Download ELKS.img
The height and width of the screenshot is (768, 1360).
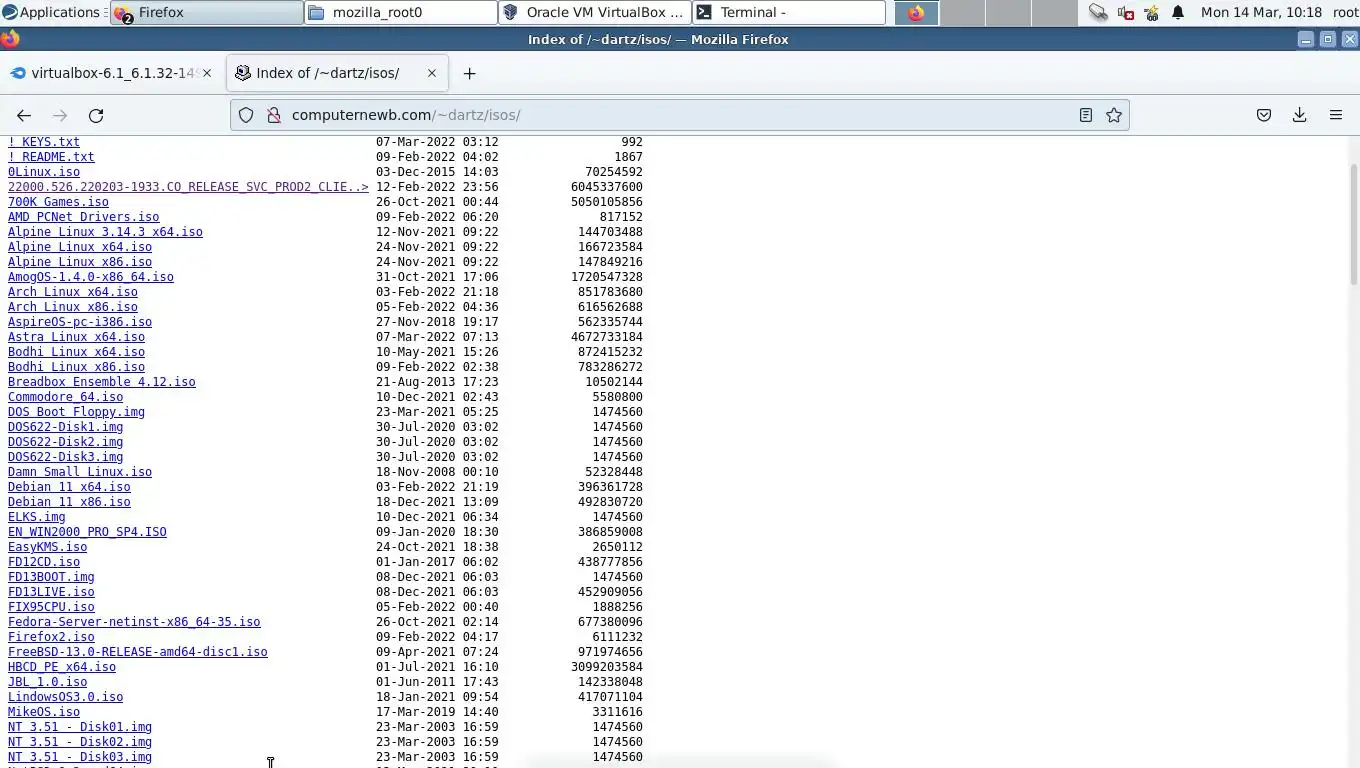click(37, 517)
